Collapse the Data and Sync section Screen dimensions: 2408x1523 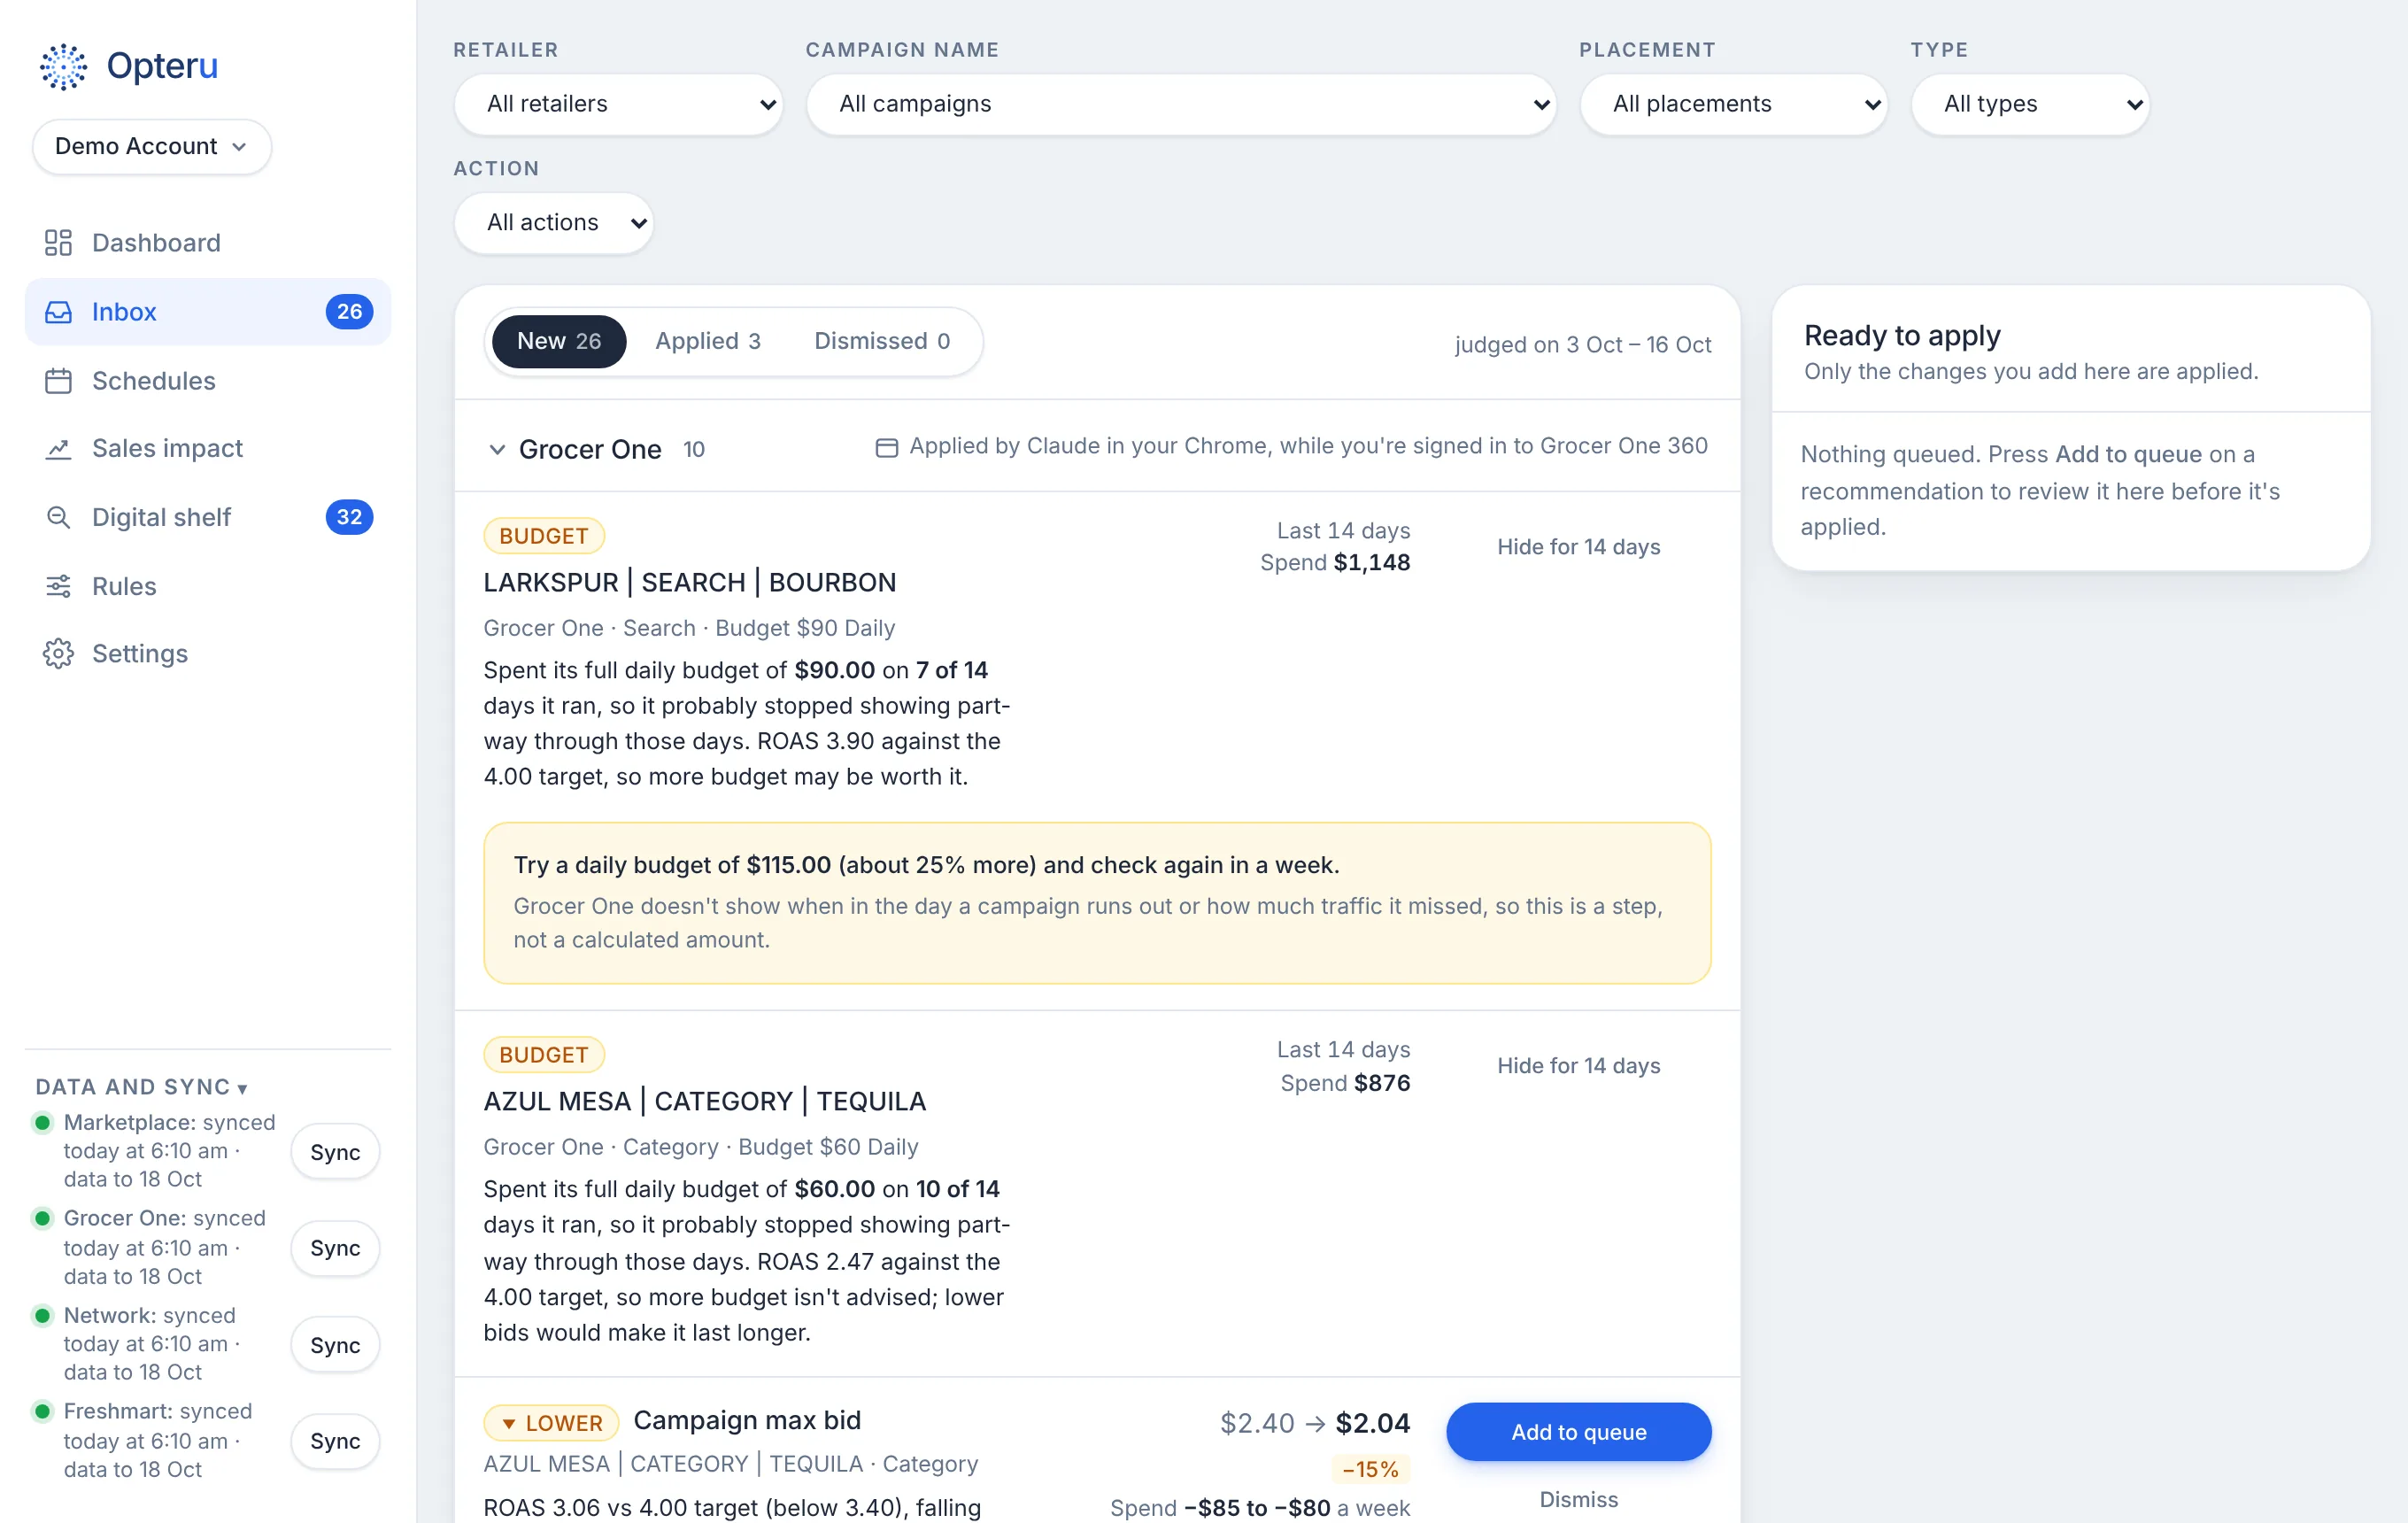click(x=141, y=1087)
